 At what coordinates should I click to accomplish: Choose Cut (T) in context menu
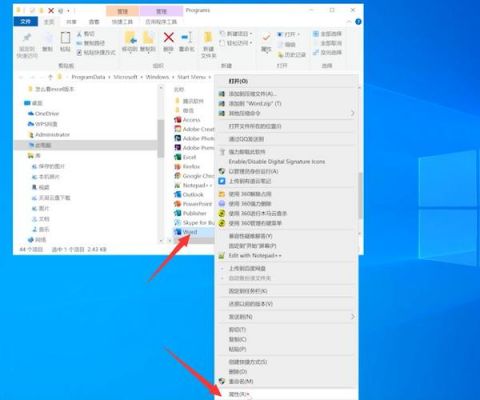click(x=286, y=330)
